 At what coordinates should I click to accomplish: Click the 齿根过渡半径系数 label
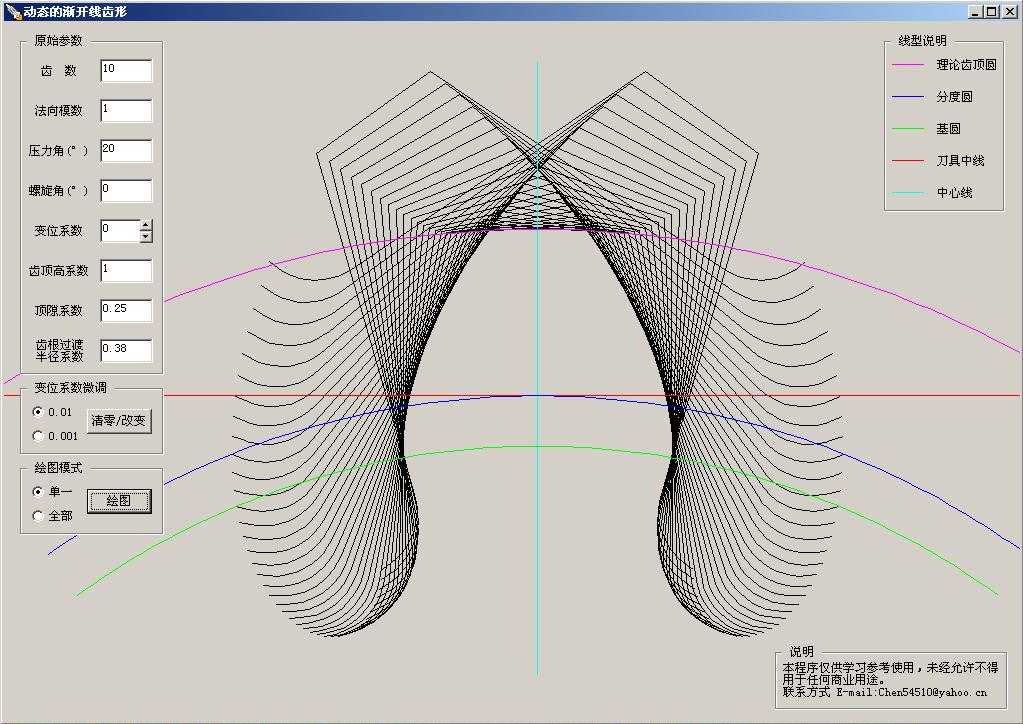pyautogui.click(x=59, y=350)
